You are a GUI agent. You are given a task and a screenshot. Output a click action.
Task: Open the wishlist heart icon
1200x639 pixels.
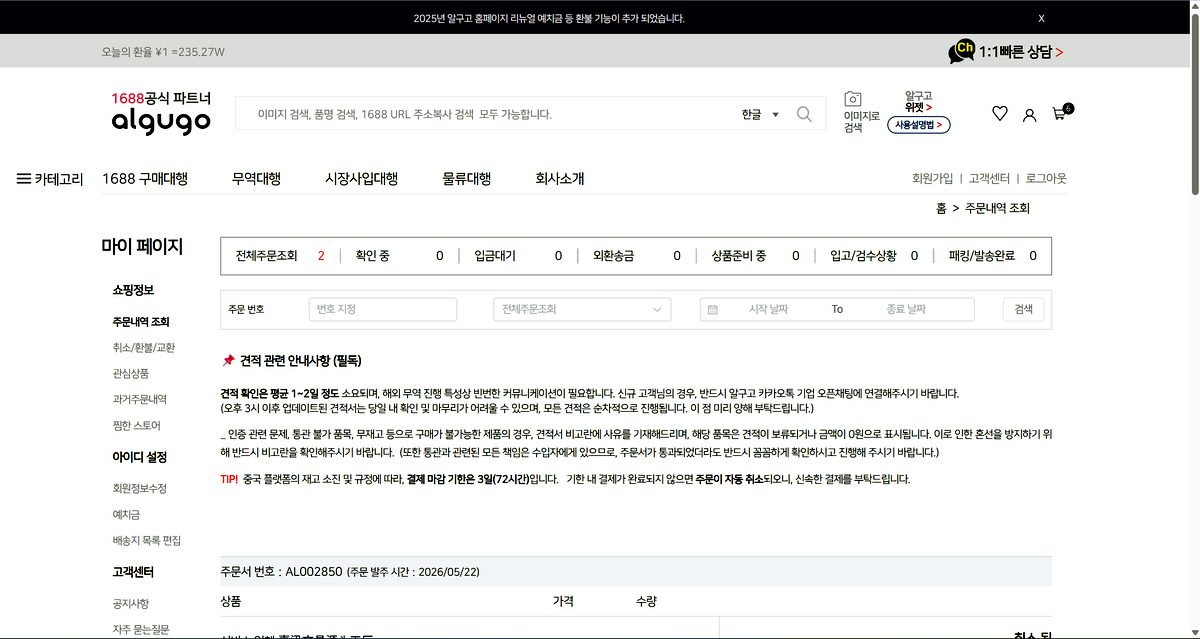tap(1000, 114)
